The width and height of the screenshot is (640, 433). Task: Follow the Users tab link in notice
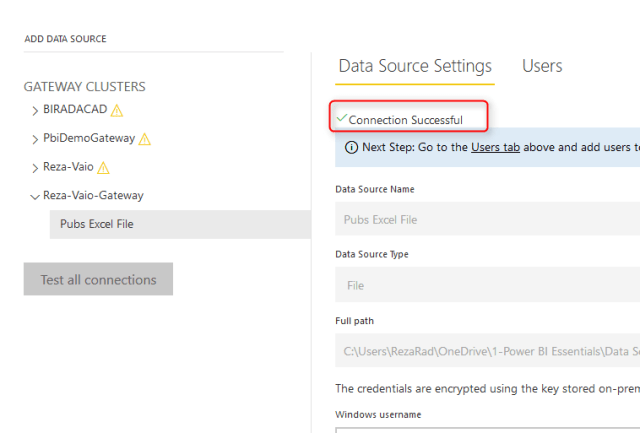(495, 147)
